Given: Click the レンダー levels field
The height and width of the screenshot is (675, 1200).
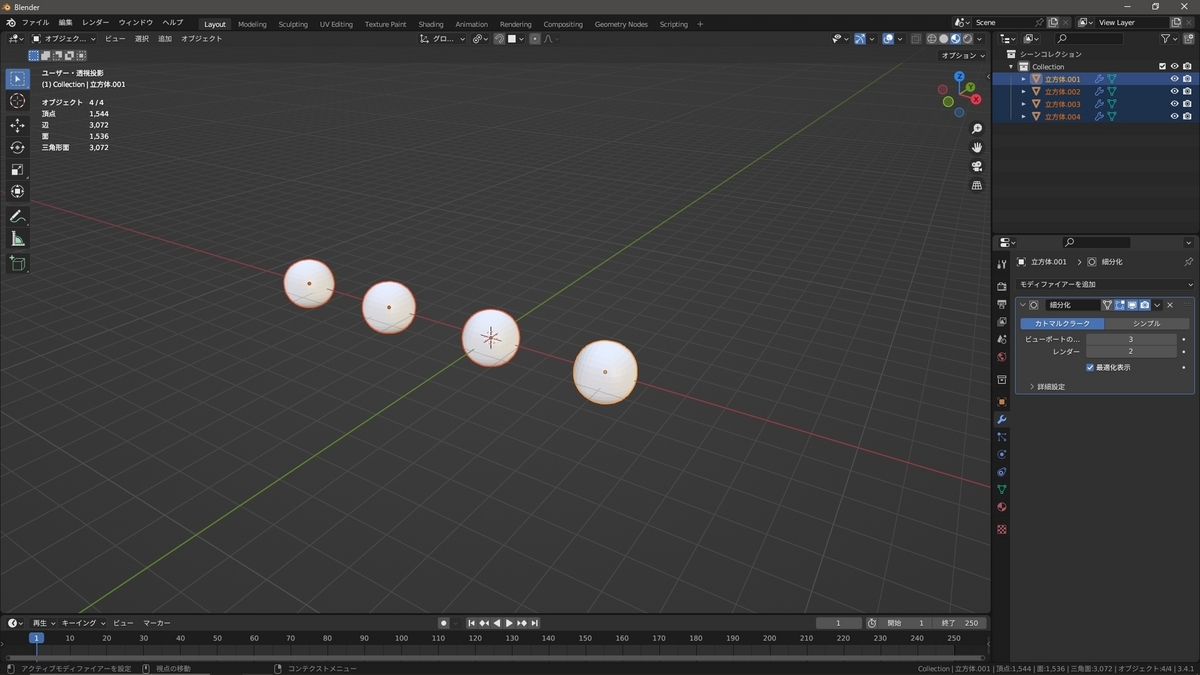Looking at the screenshot, I should pos(1131,352).
